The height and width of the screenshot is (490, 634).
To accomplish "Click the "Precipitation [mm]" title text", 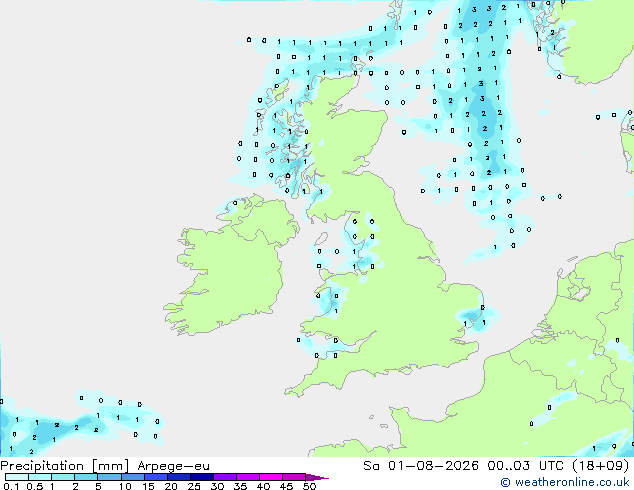I will tap(65, 466).
